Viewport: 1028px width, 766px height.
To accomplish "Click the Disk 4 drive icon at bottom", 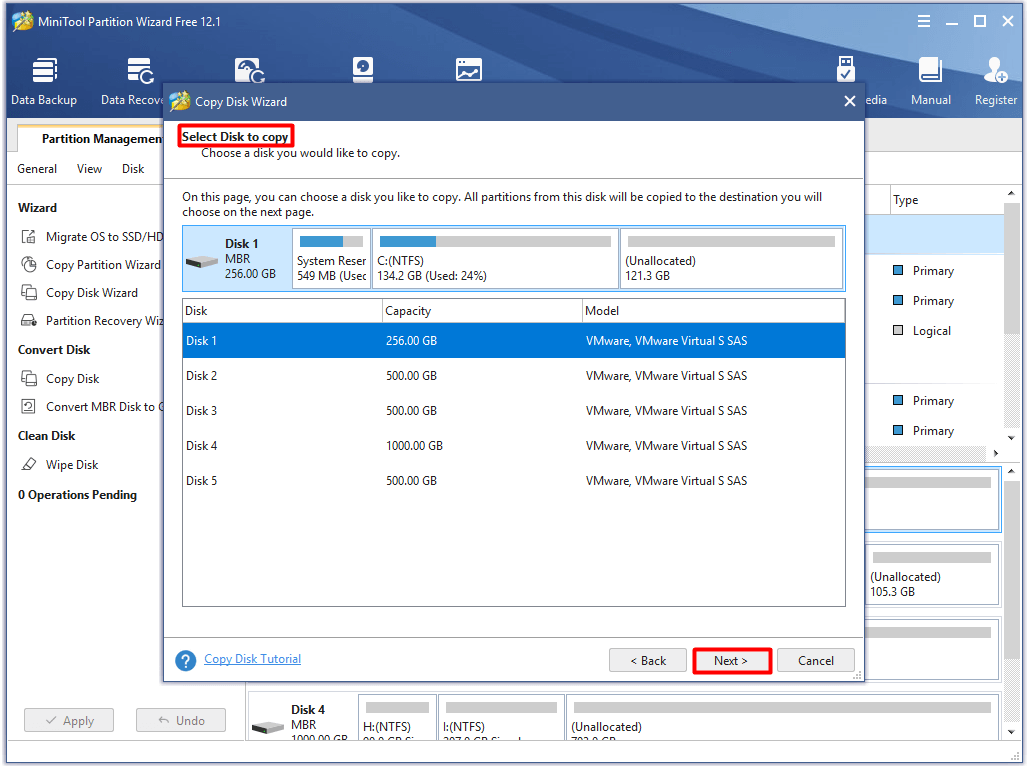I will click(268, 728).
